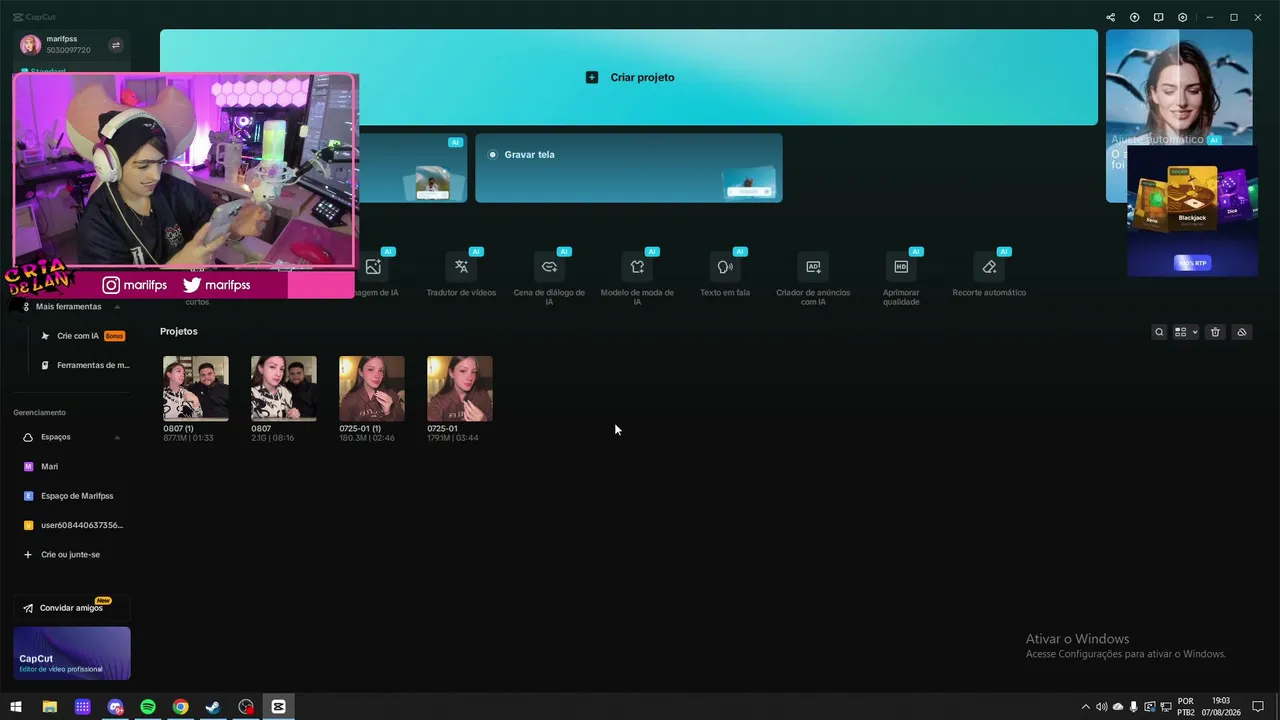Viewport: 1280px width, 720px height.
Task: Open File Explorer from the taskbar
Action: pyautogui.click(x=49, y=707)
